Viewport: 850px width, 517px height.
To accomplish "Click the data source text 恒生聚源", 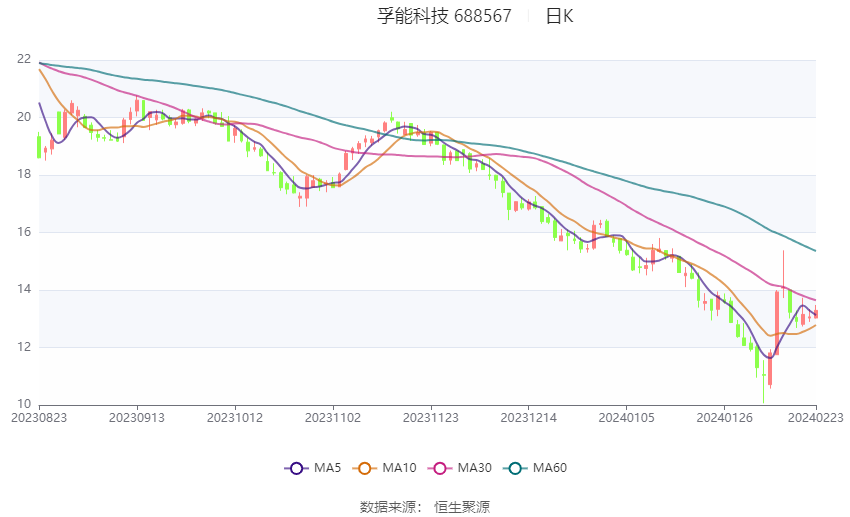I will [462, 507].
